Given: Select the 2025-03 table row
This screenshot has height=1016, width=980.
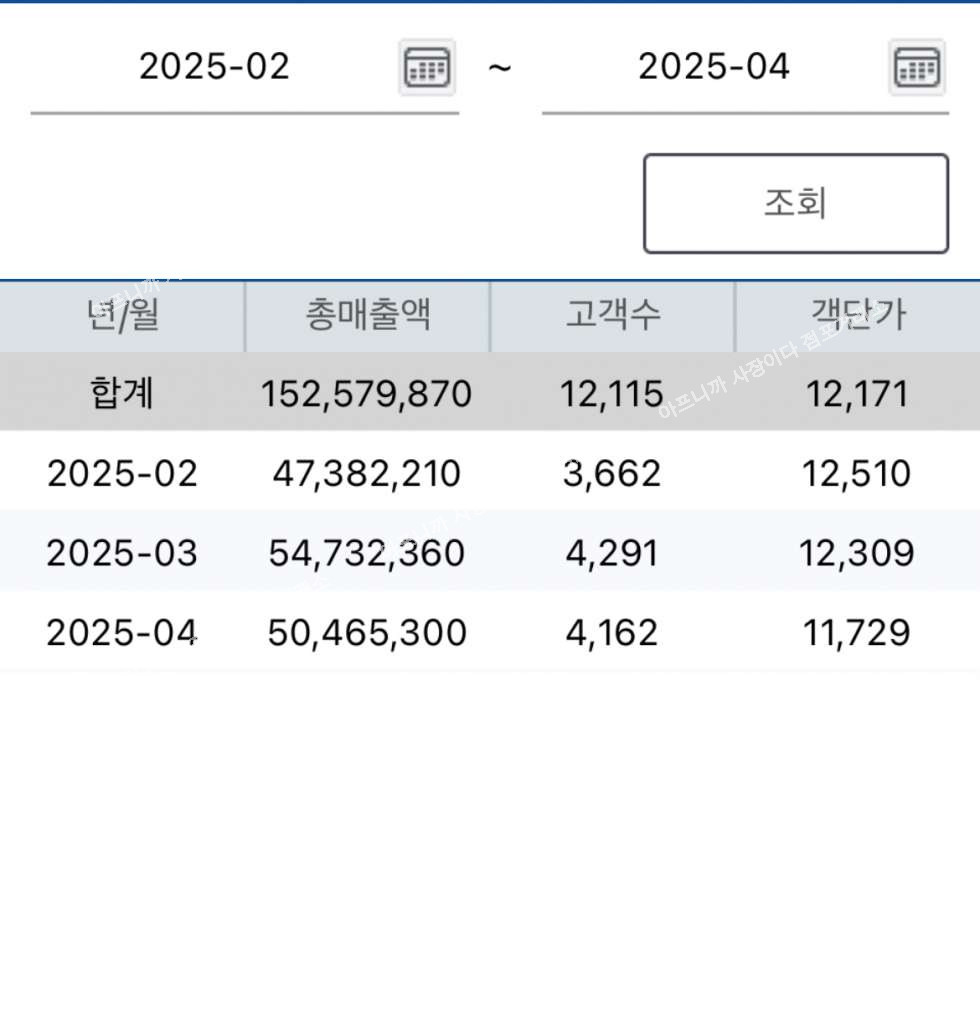Looking at the screenshot, I should pos(490,552).
